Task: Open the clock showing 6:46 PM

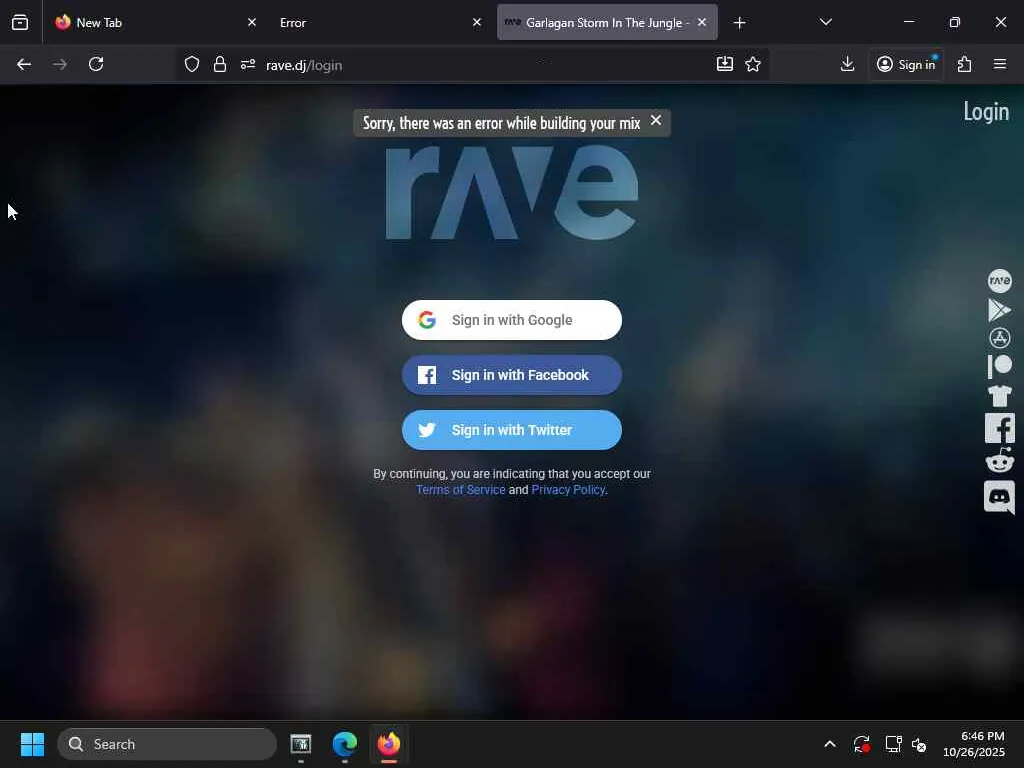Action: (973, 744)
